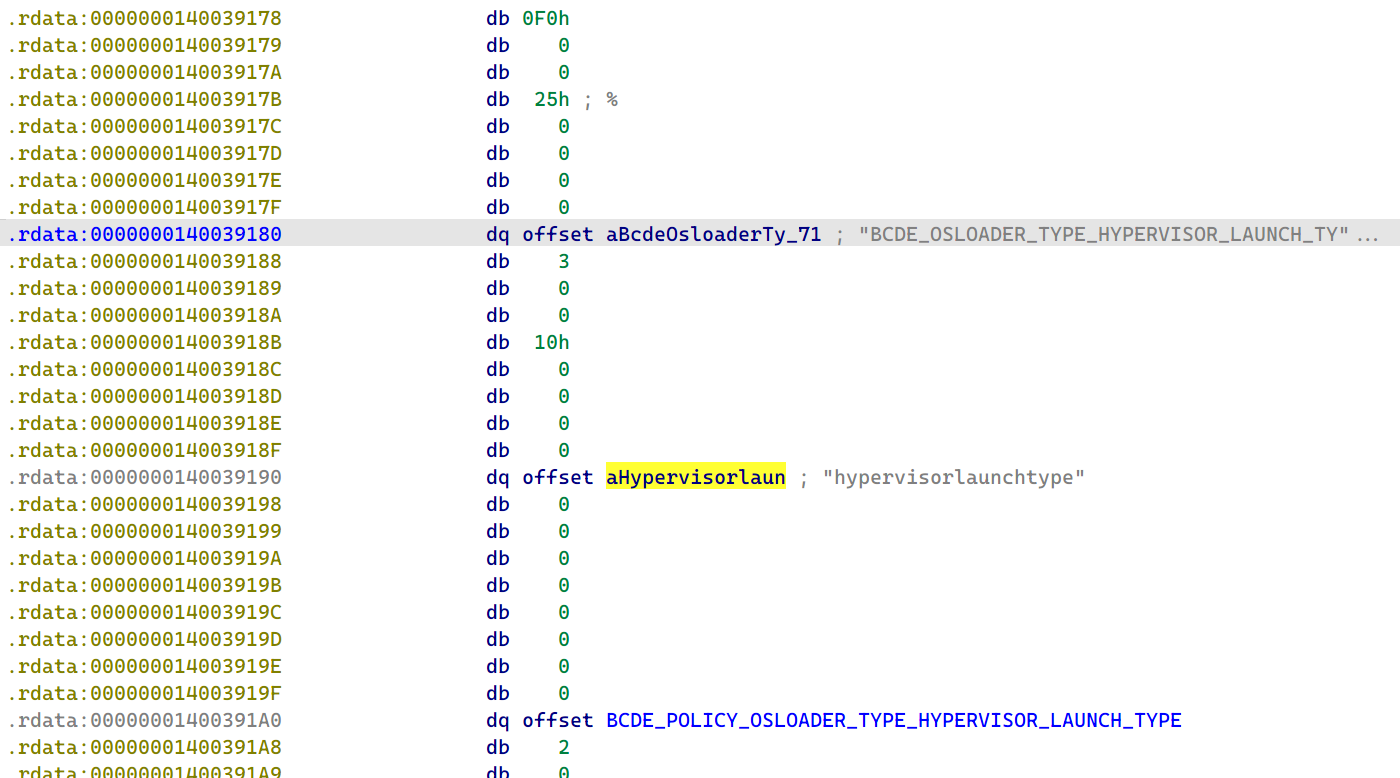The width and height of the screenshot is (1400, 778).
Task: Click address .rdata:000000014003917B
Action: click(x=144, y=99)
